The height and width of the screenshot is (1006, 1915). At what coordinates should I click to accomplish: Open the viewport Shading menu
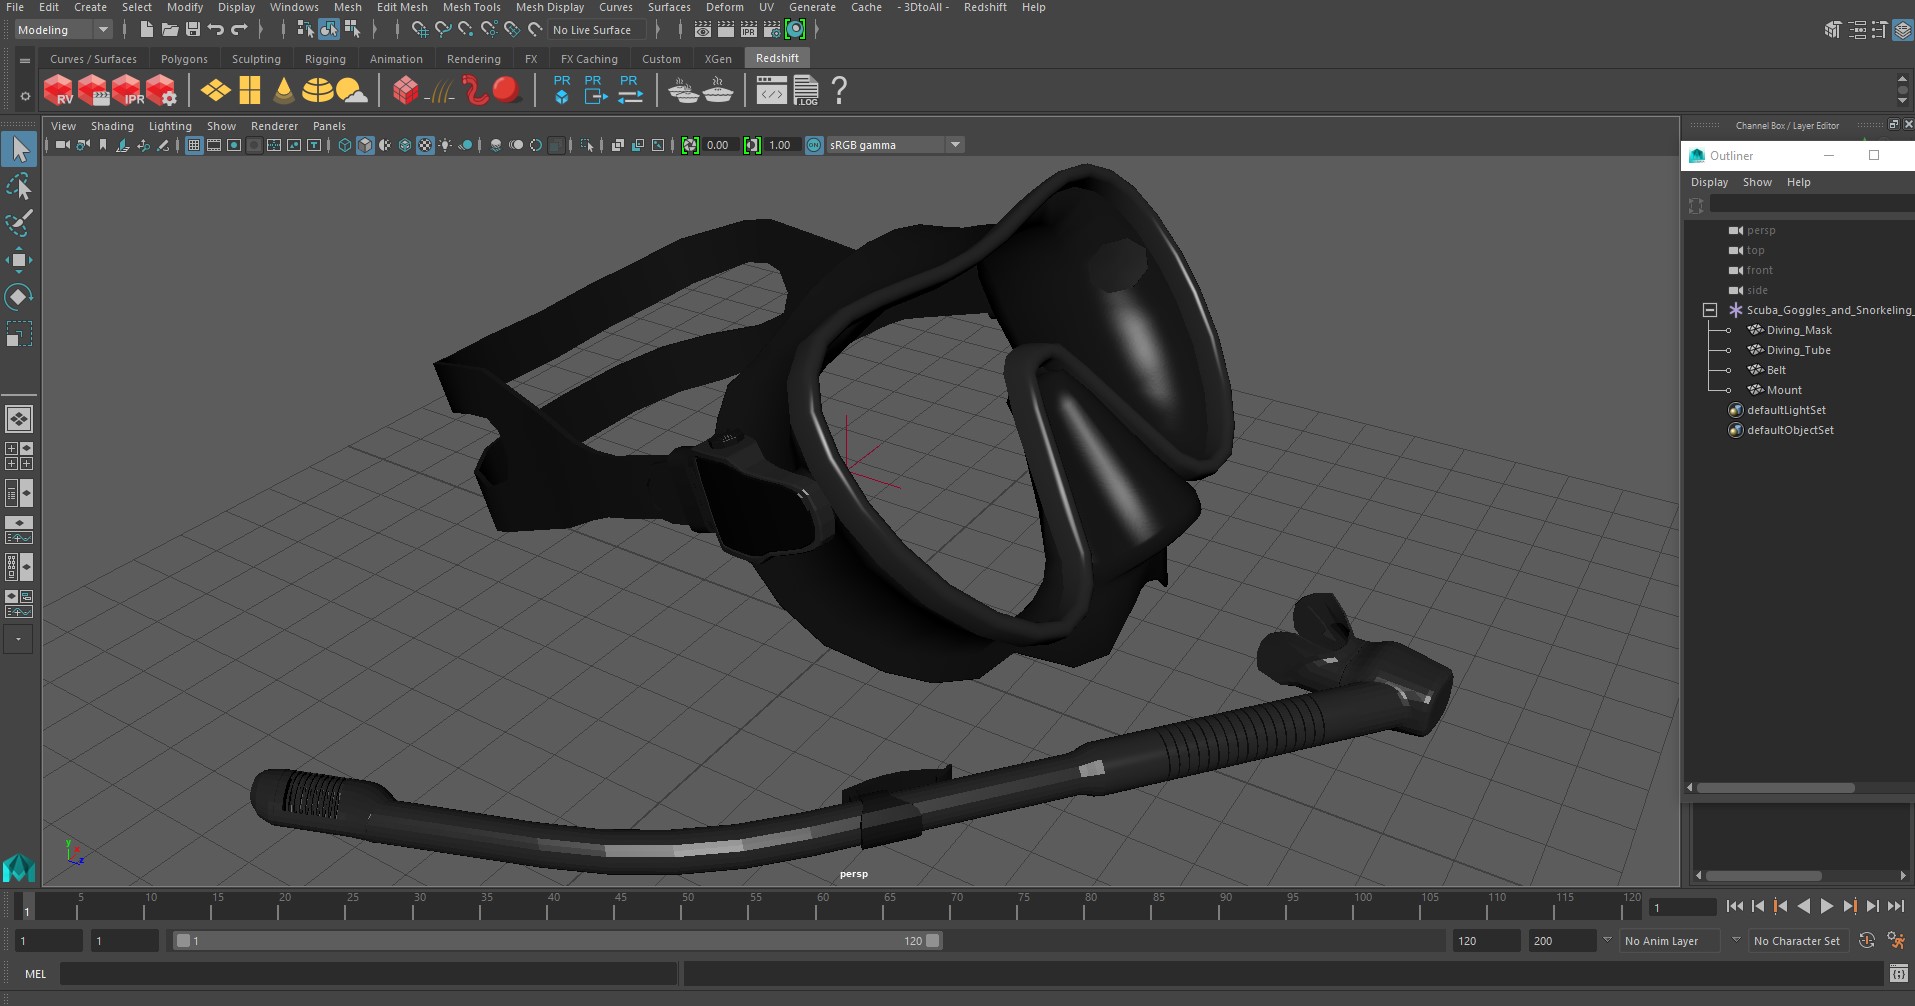point(112,126)
